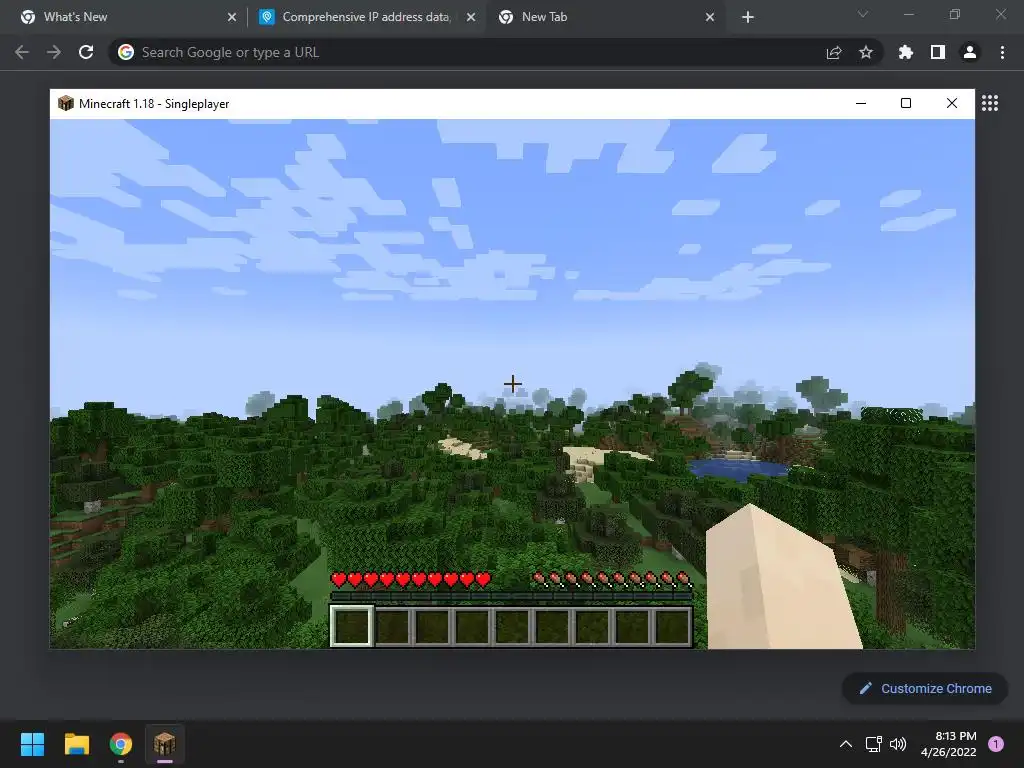Open Google Chrome from taskbar

pyautogui.click(x=121, y=744)
